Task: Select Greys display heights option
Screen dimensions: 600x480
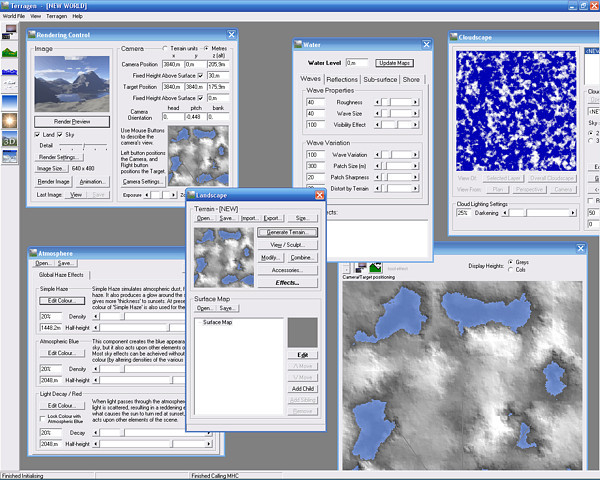Action: point(510,262)
